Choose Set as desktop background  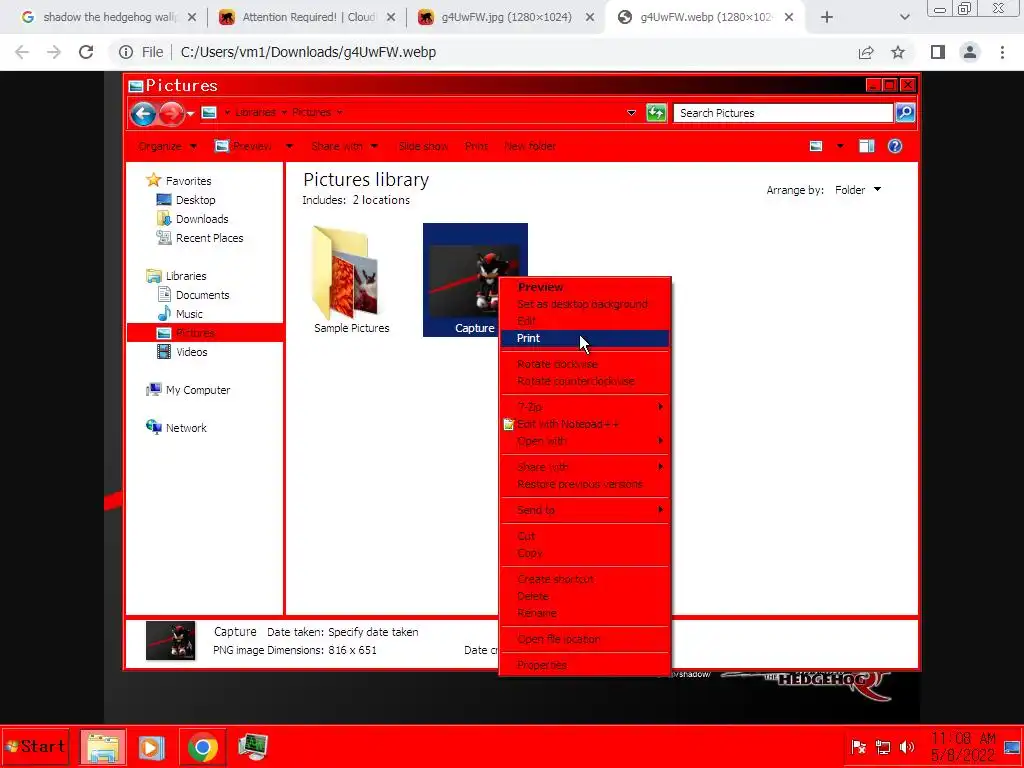pyautogui.click(x=584, y=304)
